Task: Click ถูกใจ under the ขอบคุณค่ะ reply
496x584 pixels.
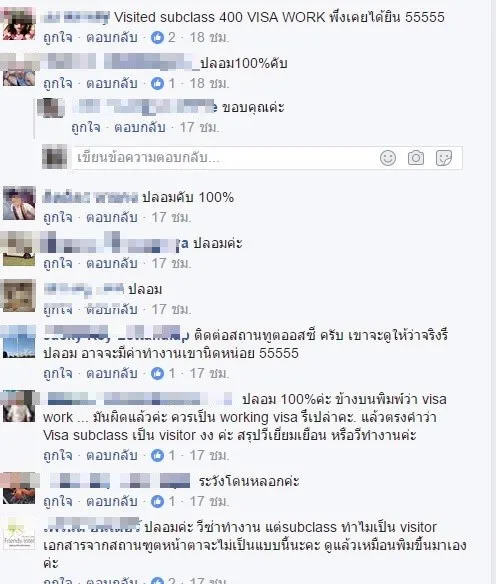Action: click(86, 127)
